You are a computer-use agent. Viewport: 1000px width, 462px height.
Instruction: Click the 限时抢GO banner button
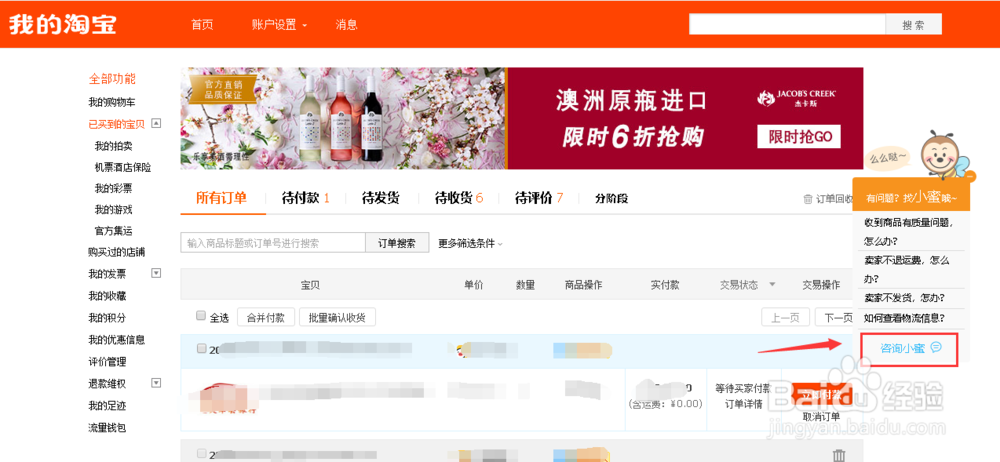[798, 137]
